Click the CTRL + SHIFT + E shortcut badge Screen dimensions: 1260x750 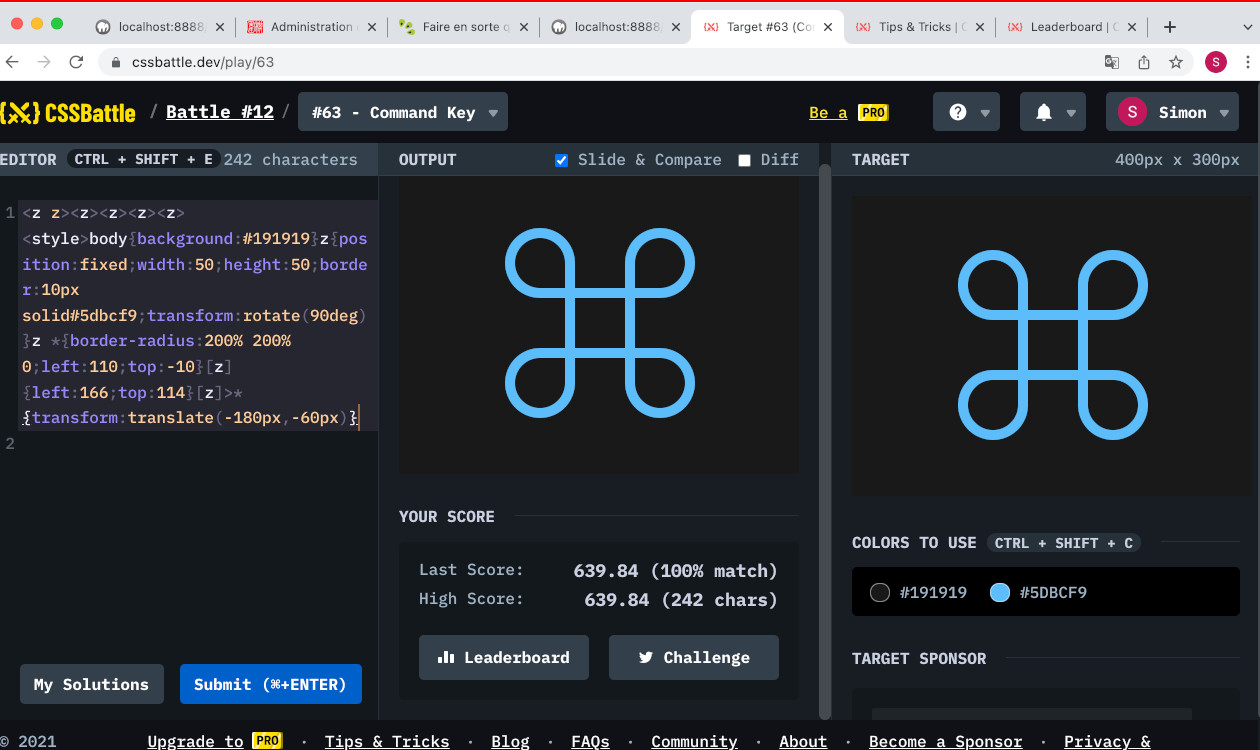[x=143, y=159]
